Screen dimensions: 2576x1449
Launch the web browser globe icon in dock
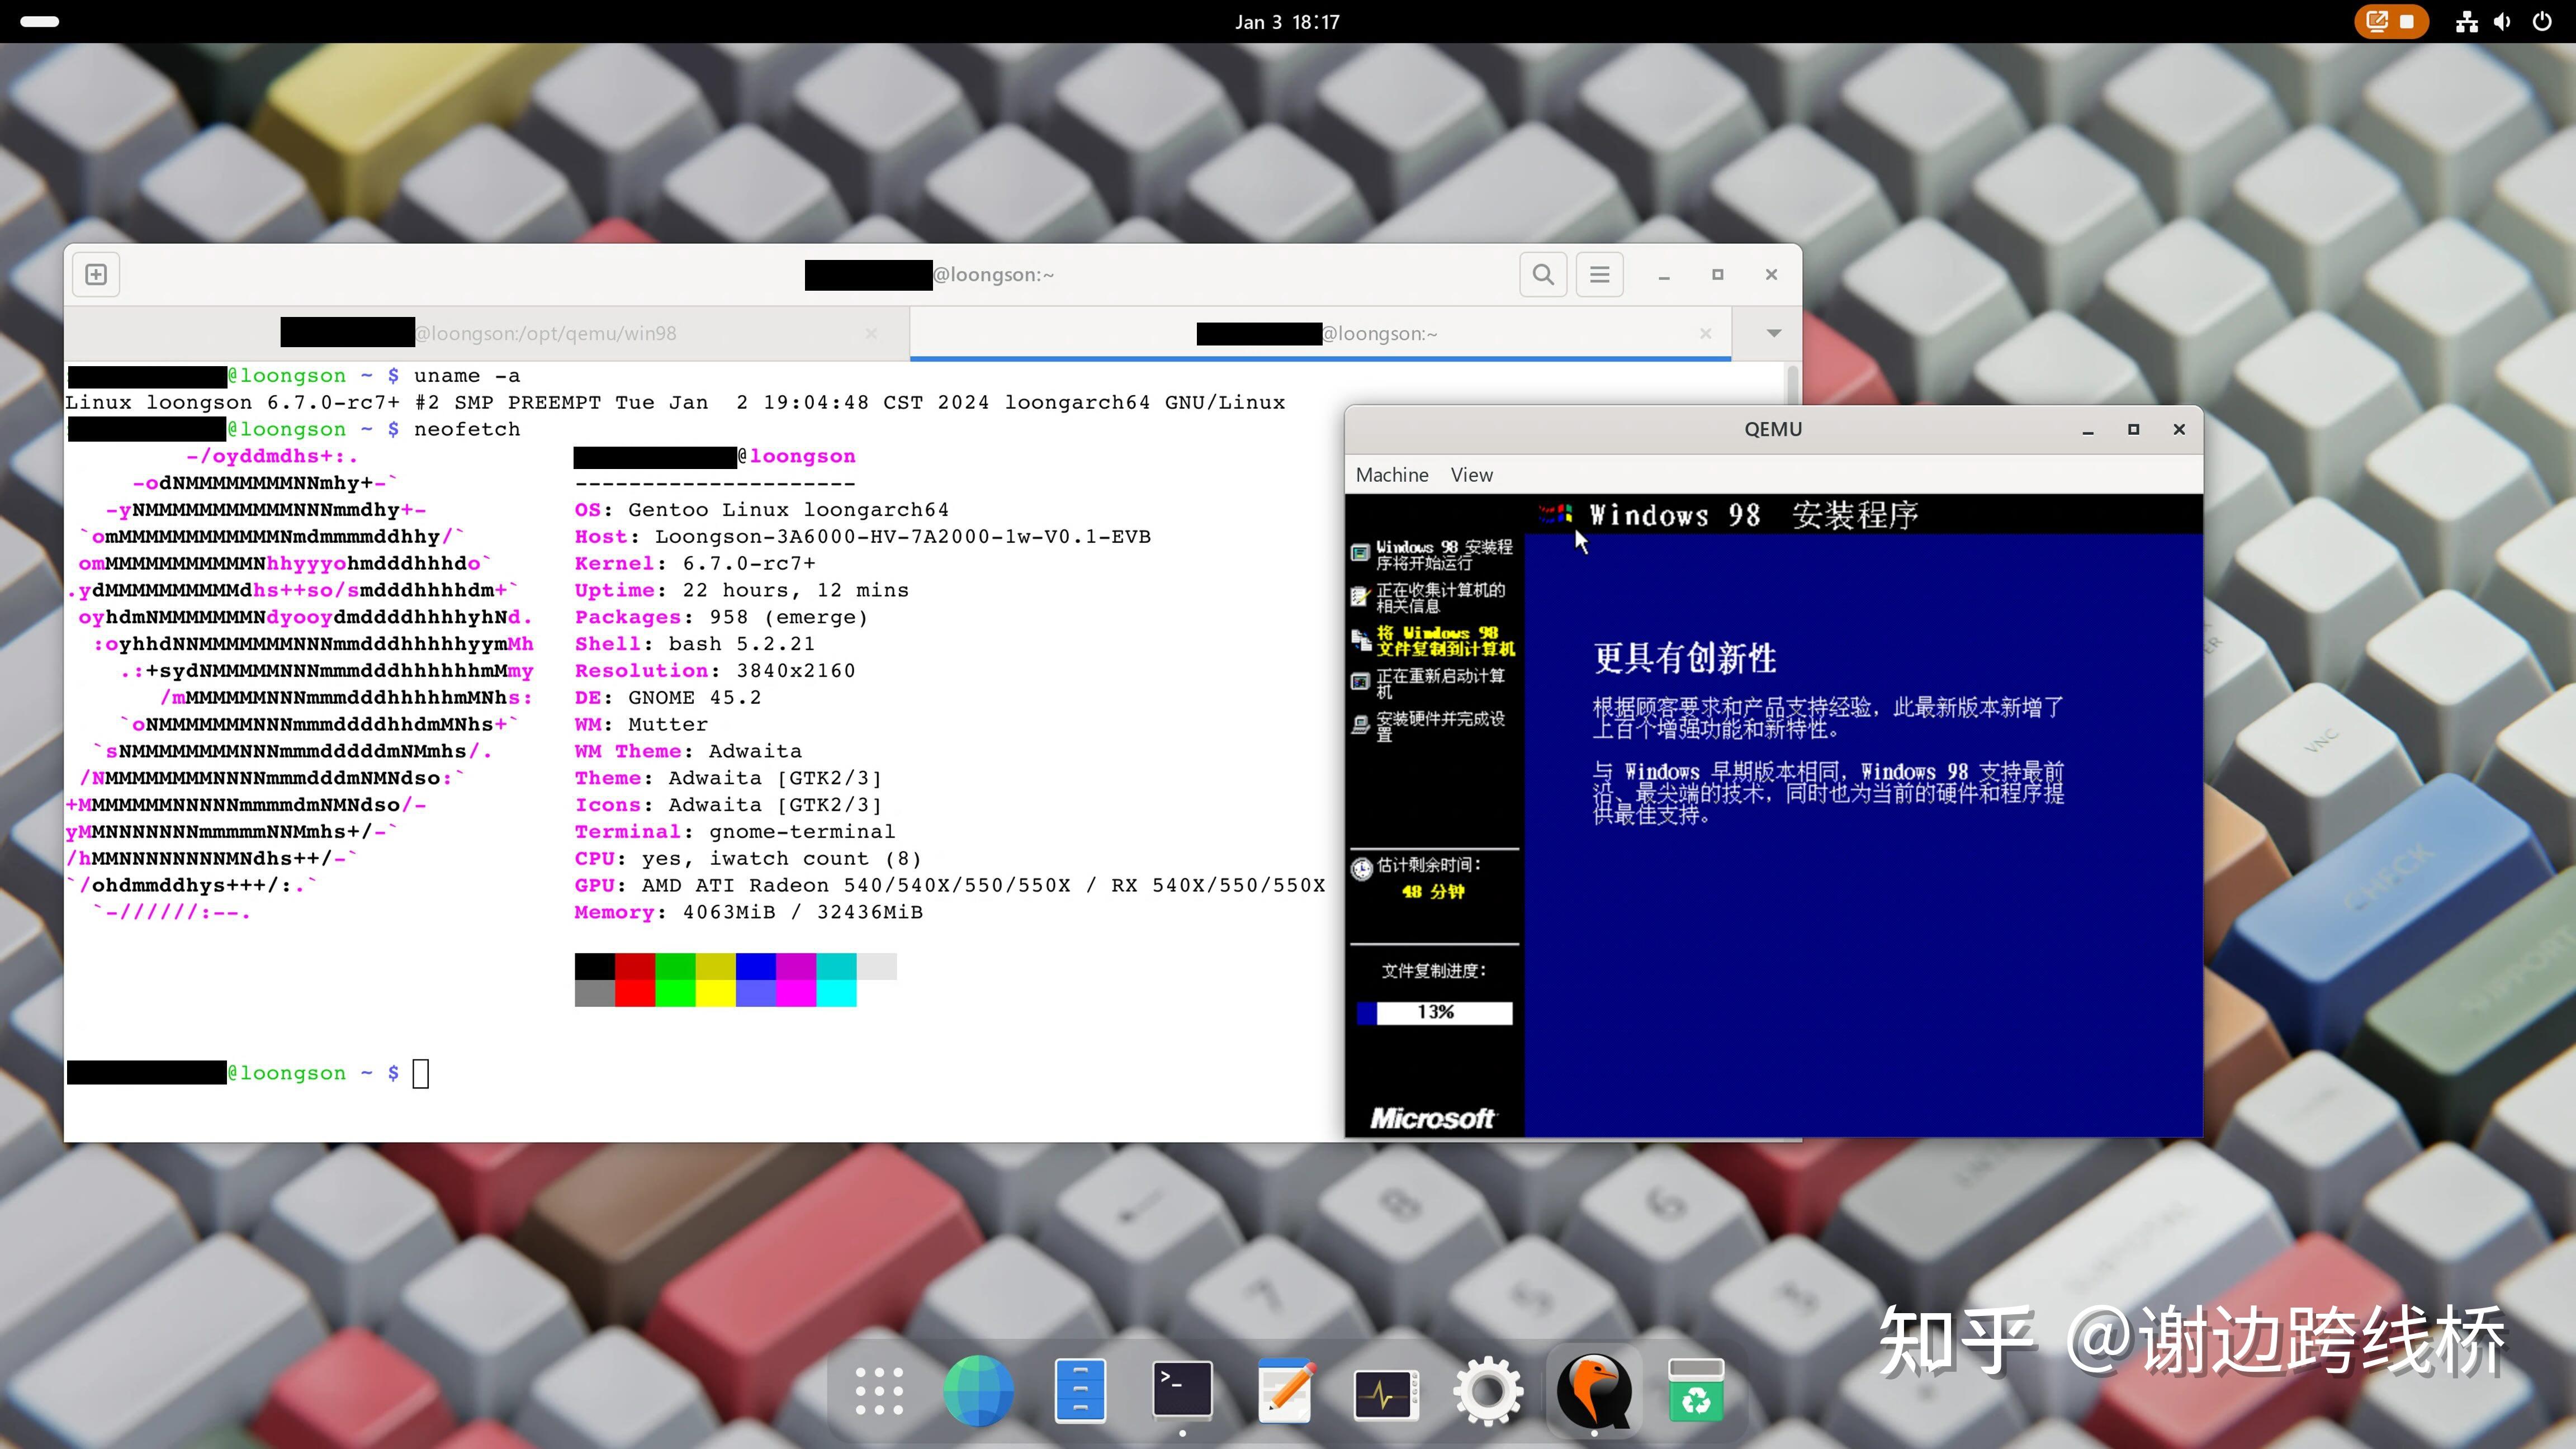979,1390
